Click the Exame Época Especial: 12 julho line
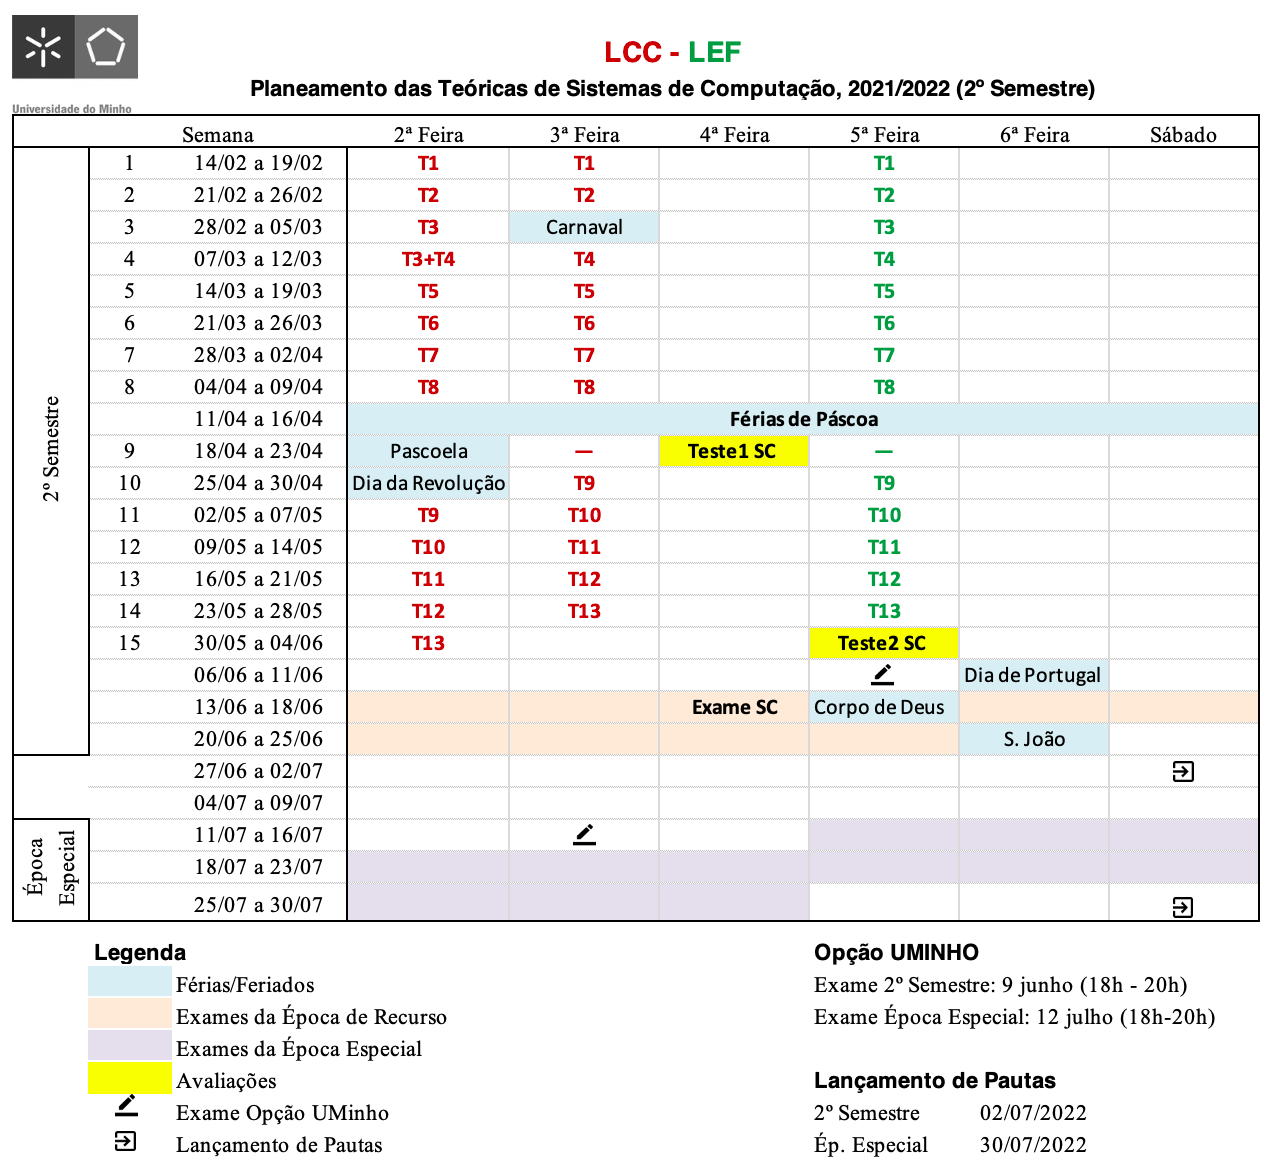 [x=1014, y=1017]
